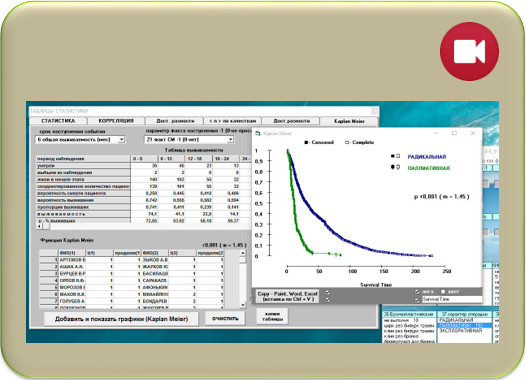
Task: Switch to the КОРРЕЛЯЦИЯ tab
Action: [x=116, y=121]
